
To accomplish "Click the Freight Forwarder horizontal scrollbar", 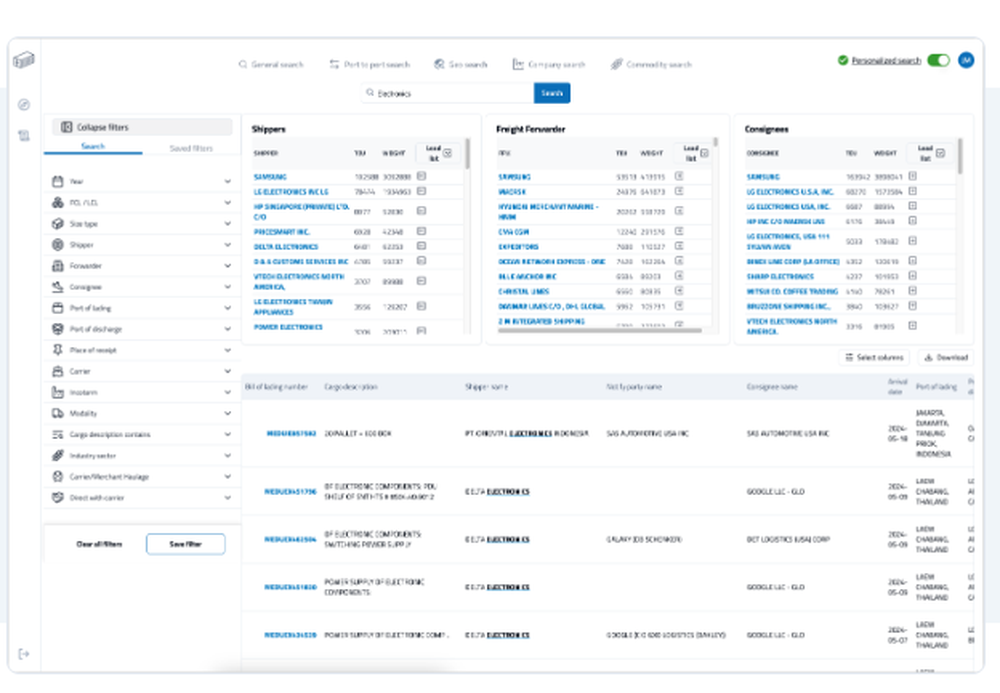I will pyautogui.click(x=599, y=330).
